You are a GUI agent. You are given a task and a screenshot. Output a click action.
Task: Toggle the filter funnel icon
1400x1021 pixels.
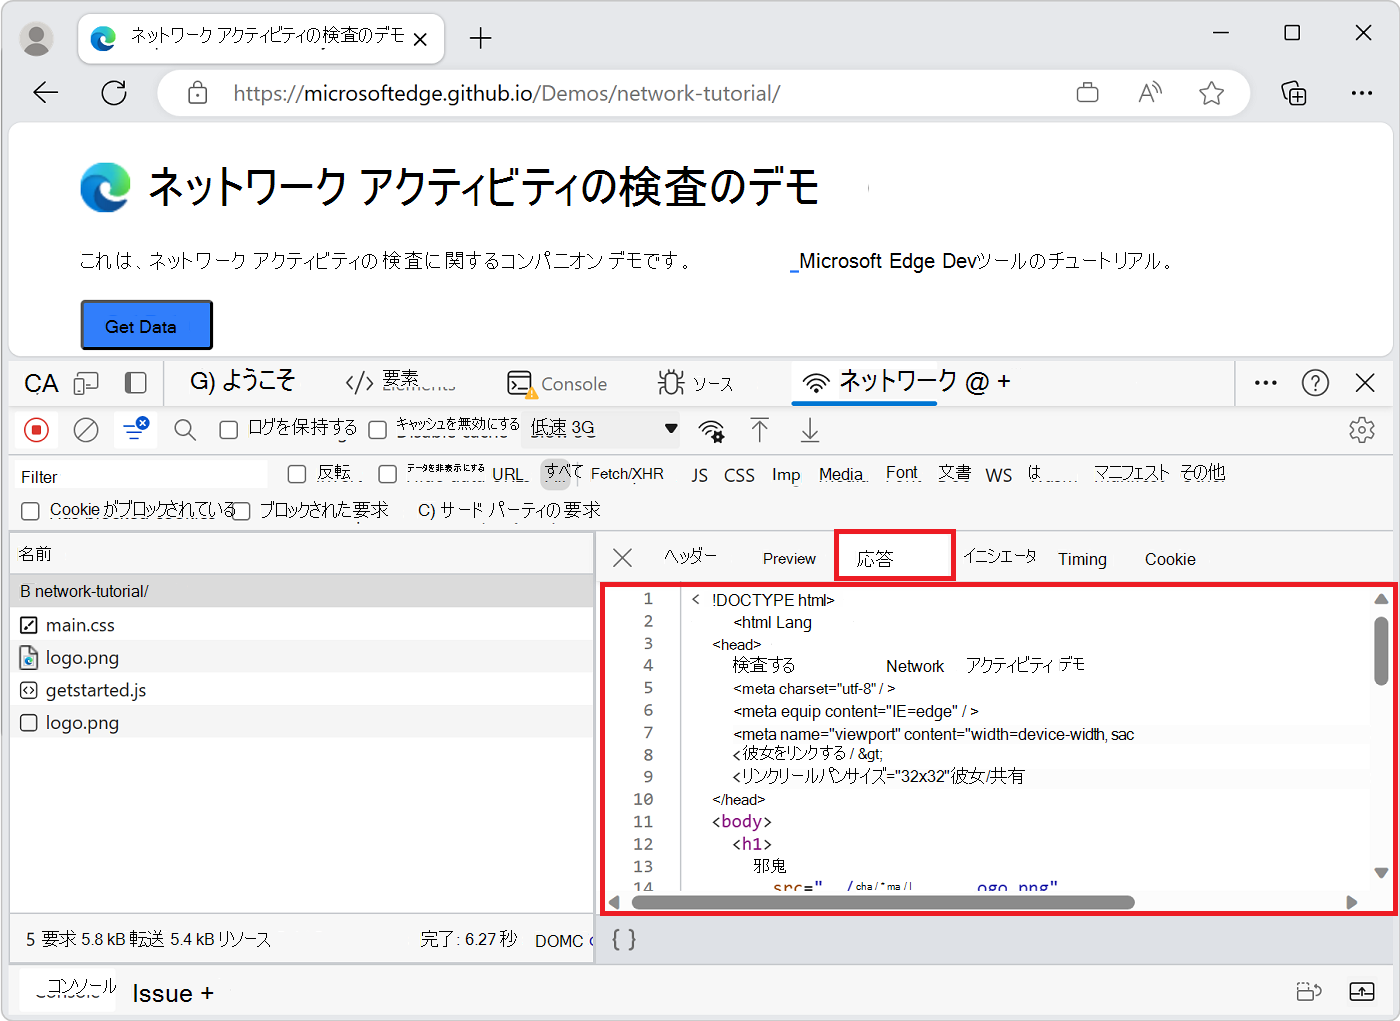click(134, 430)
